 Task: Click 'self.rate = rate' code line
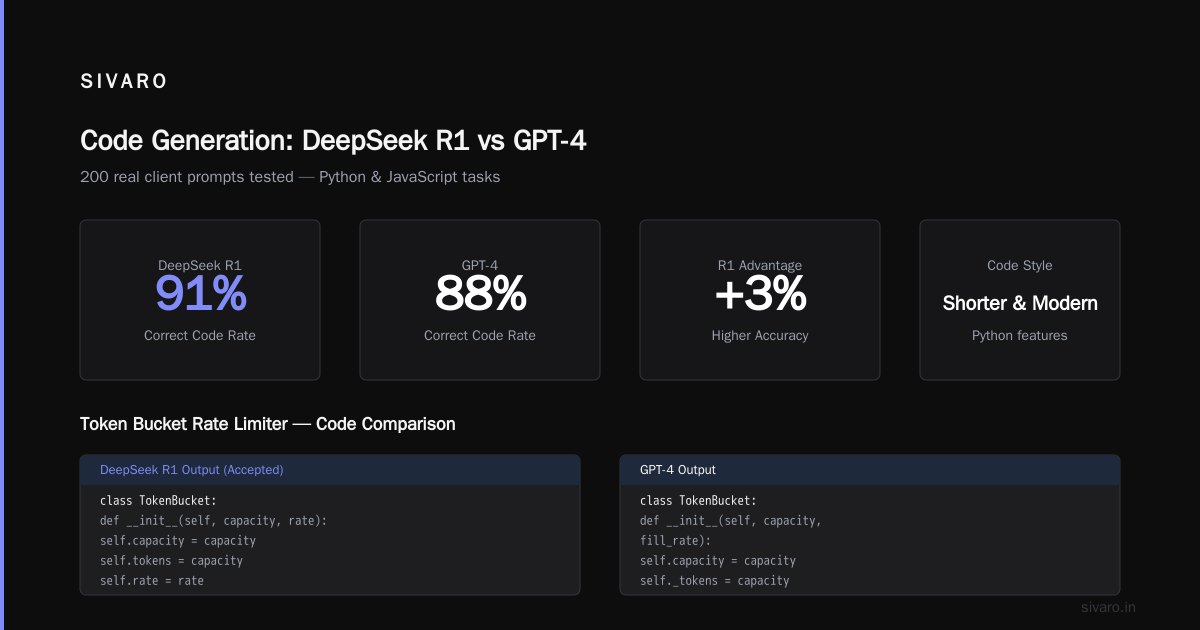tap(152, 580)
